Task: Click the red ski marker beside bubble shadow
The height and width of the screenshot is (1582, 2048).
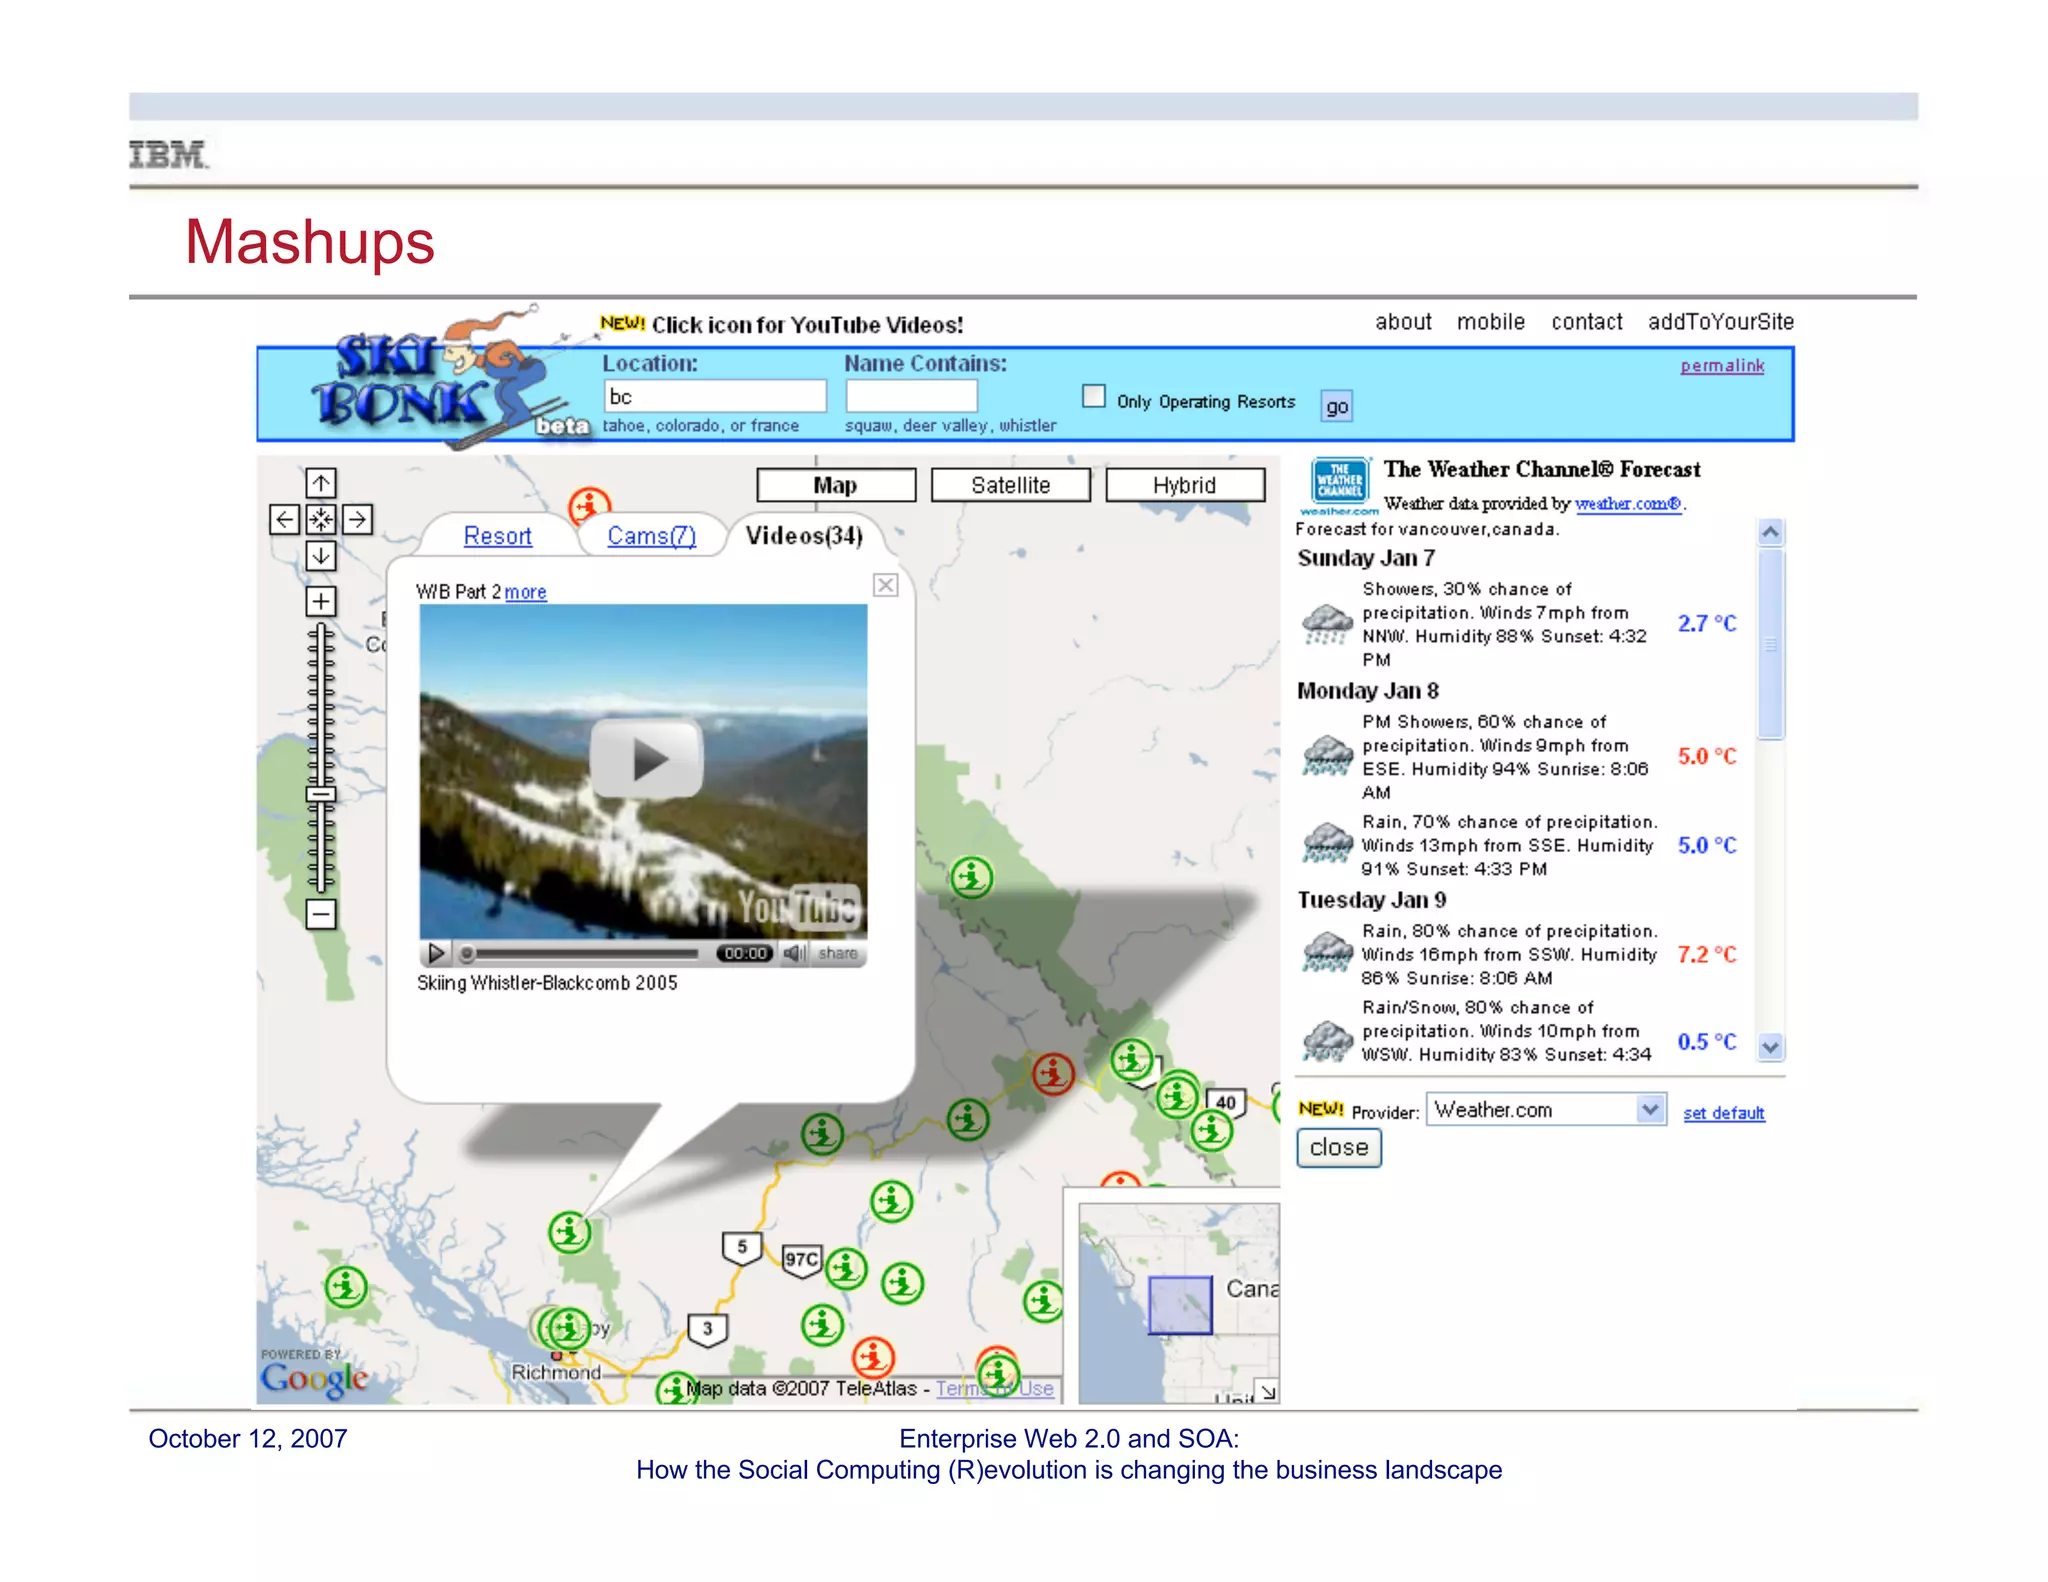Action: tap(1053, 1074)
